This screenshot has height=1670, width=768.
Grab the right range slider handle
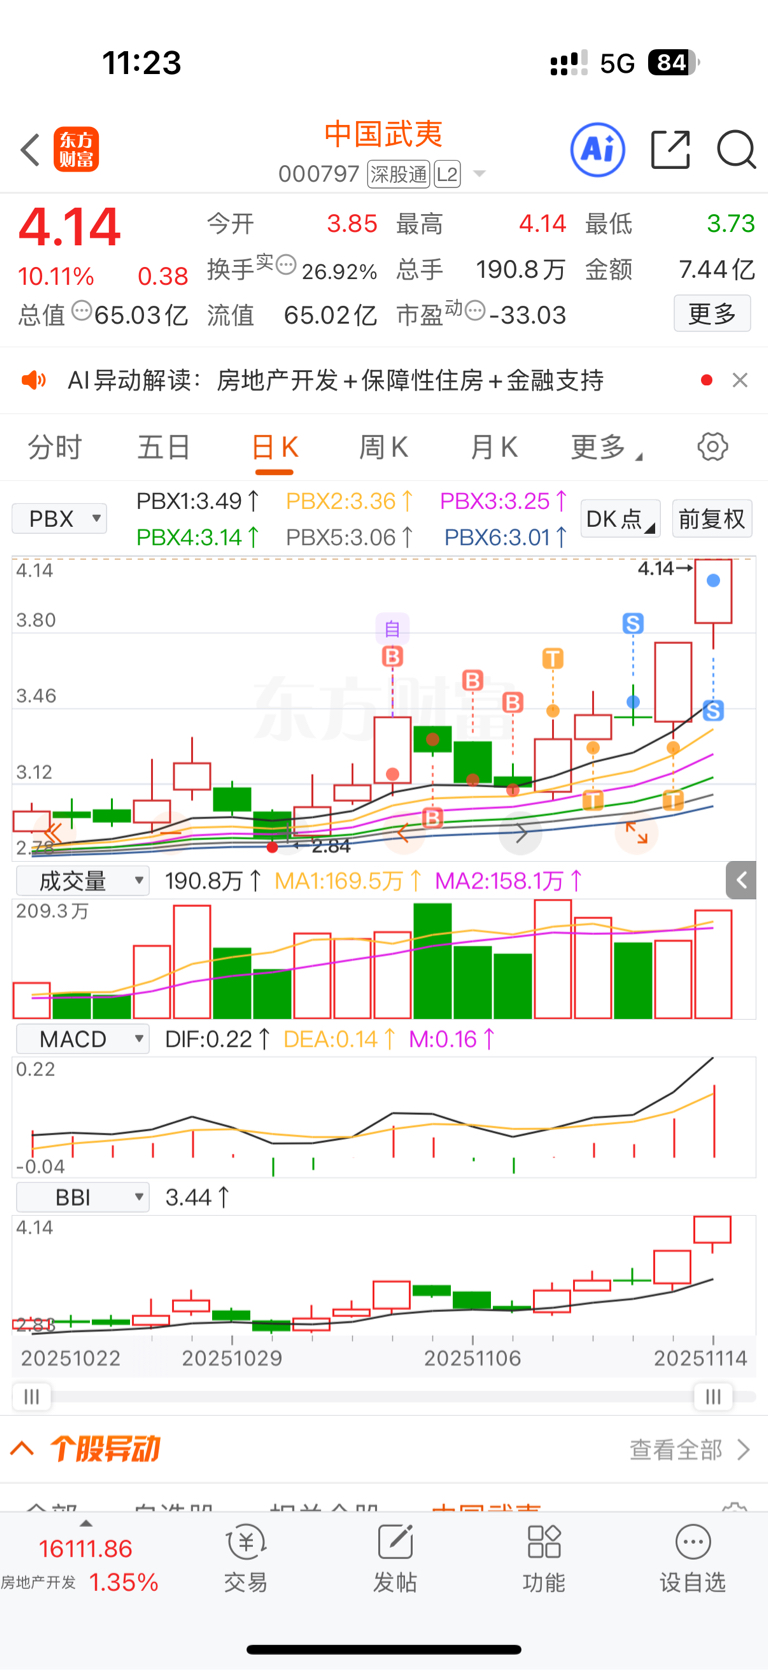click(713, 1396)
